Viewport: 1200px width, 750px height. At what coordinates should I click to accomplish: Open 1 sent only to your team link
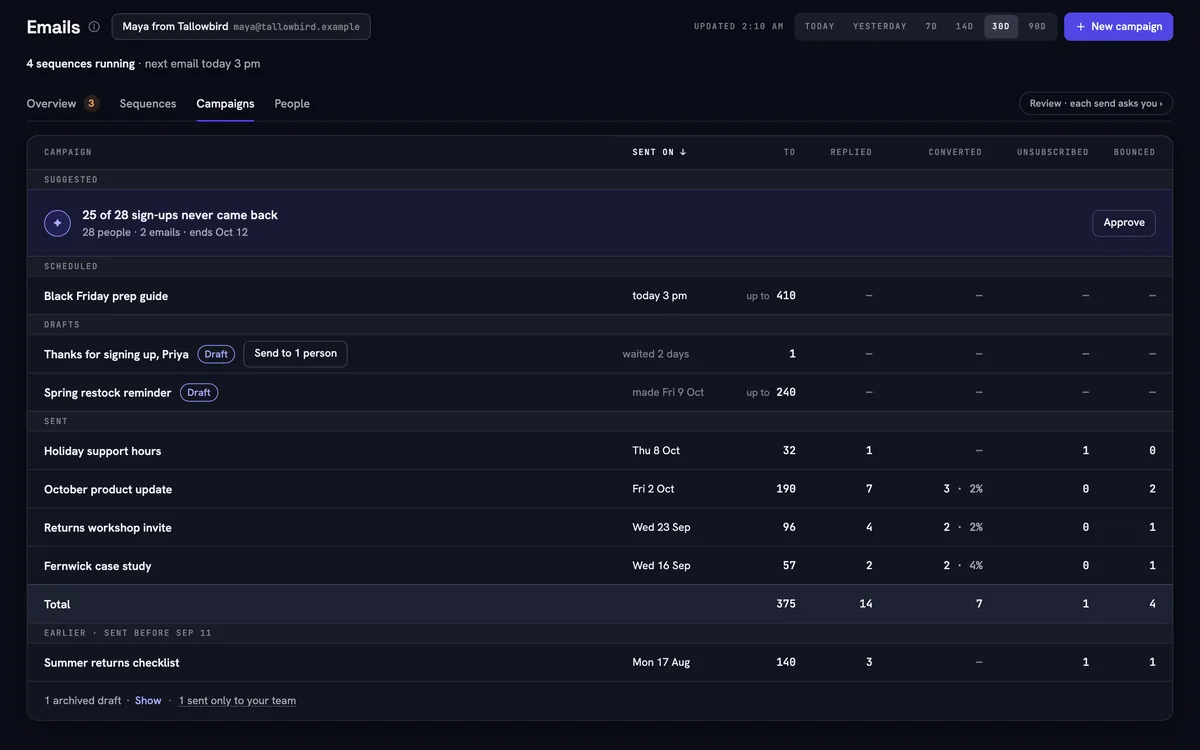[237, 701]
